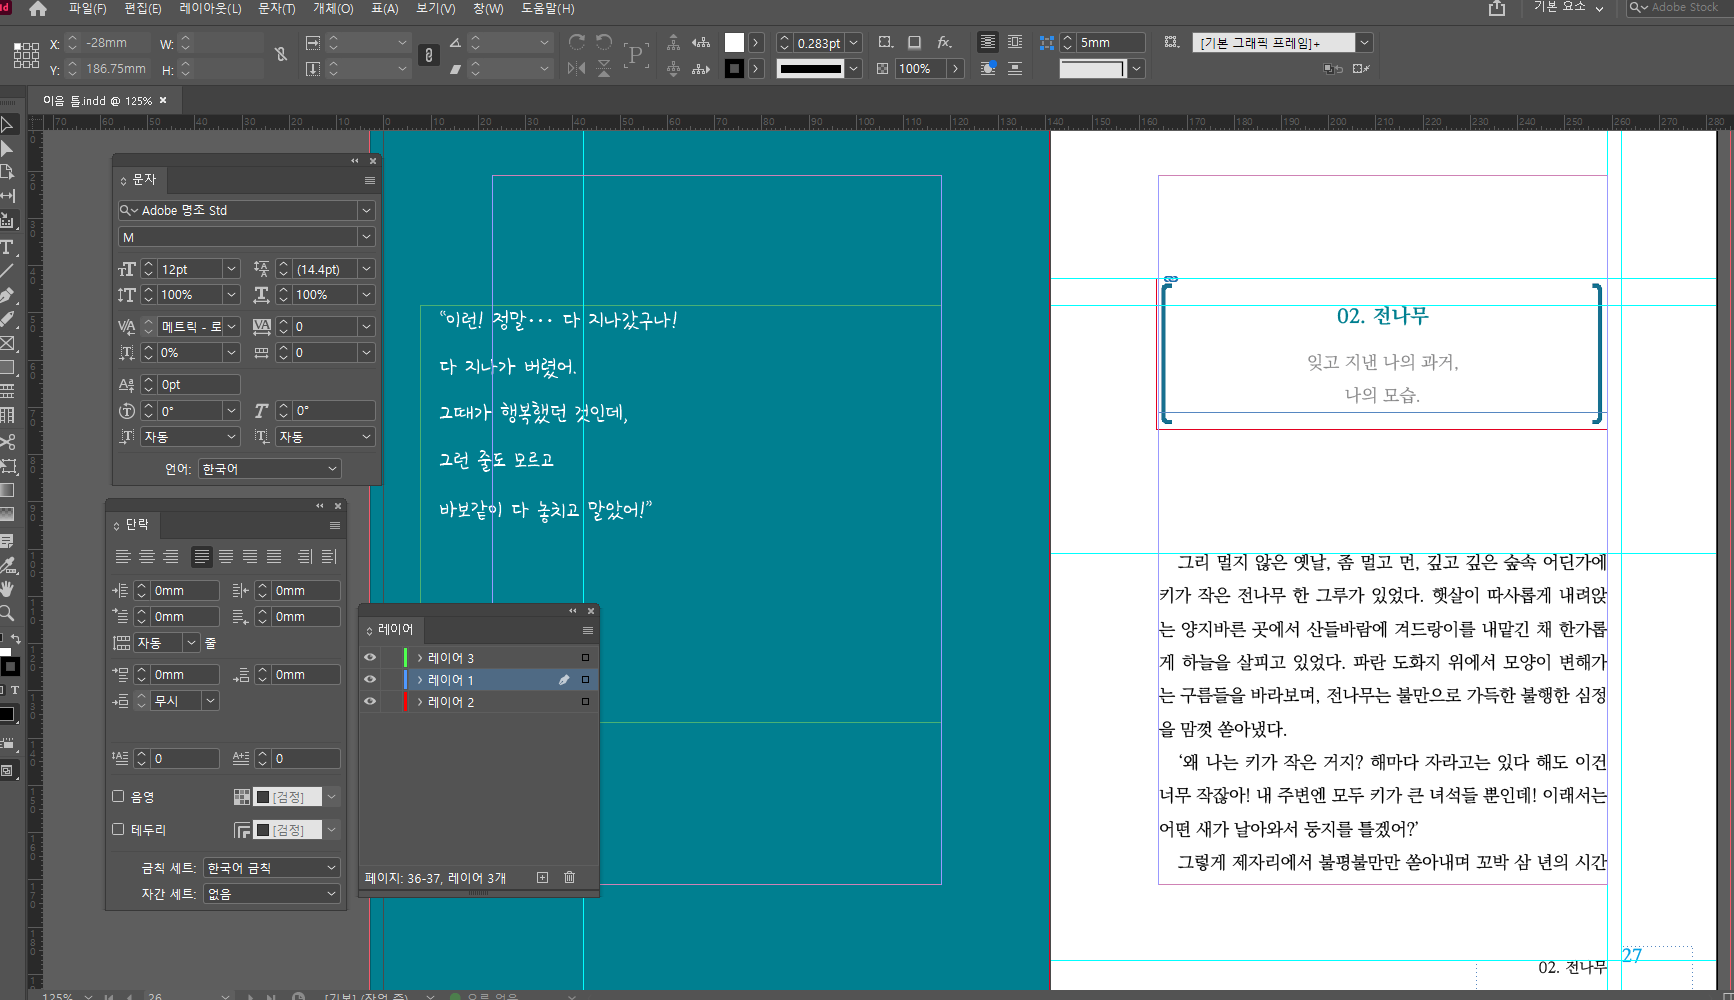Enable the 음영 (shading) checkbox
This screenshot has height=1000, width=1734.
pyautogui.click(x=118, y=796)
